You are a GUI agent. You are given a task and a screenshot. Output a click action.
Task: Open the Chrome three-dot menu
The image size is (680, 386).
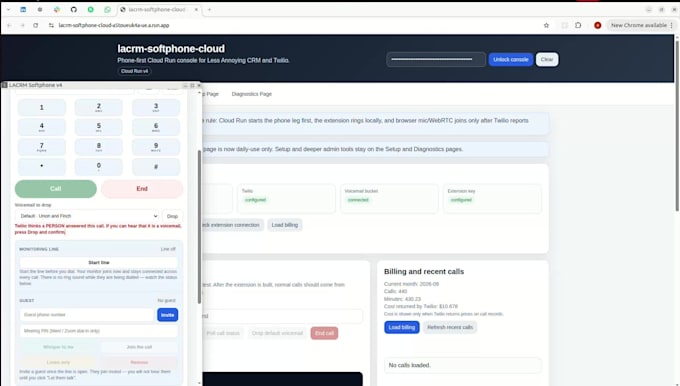[672, 25]
